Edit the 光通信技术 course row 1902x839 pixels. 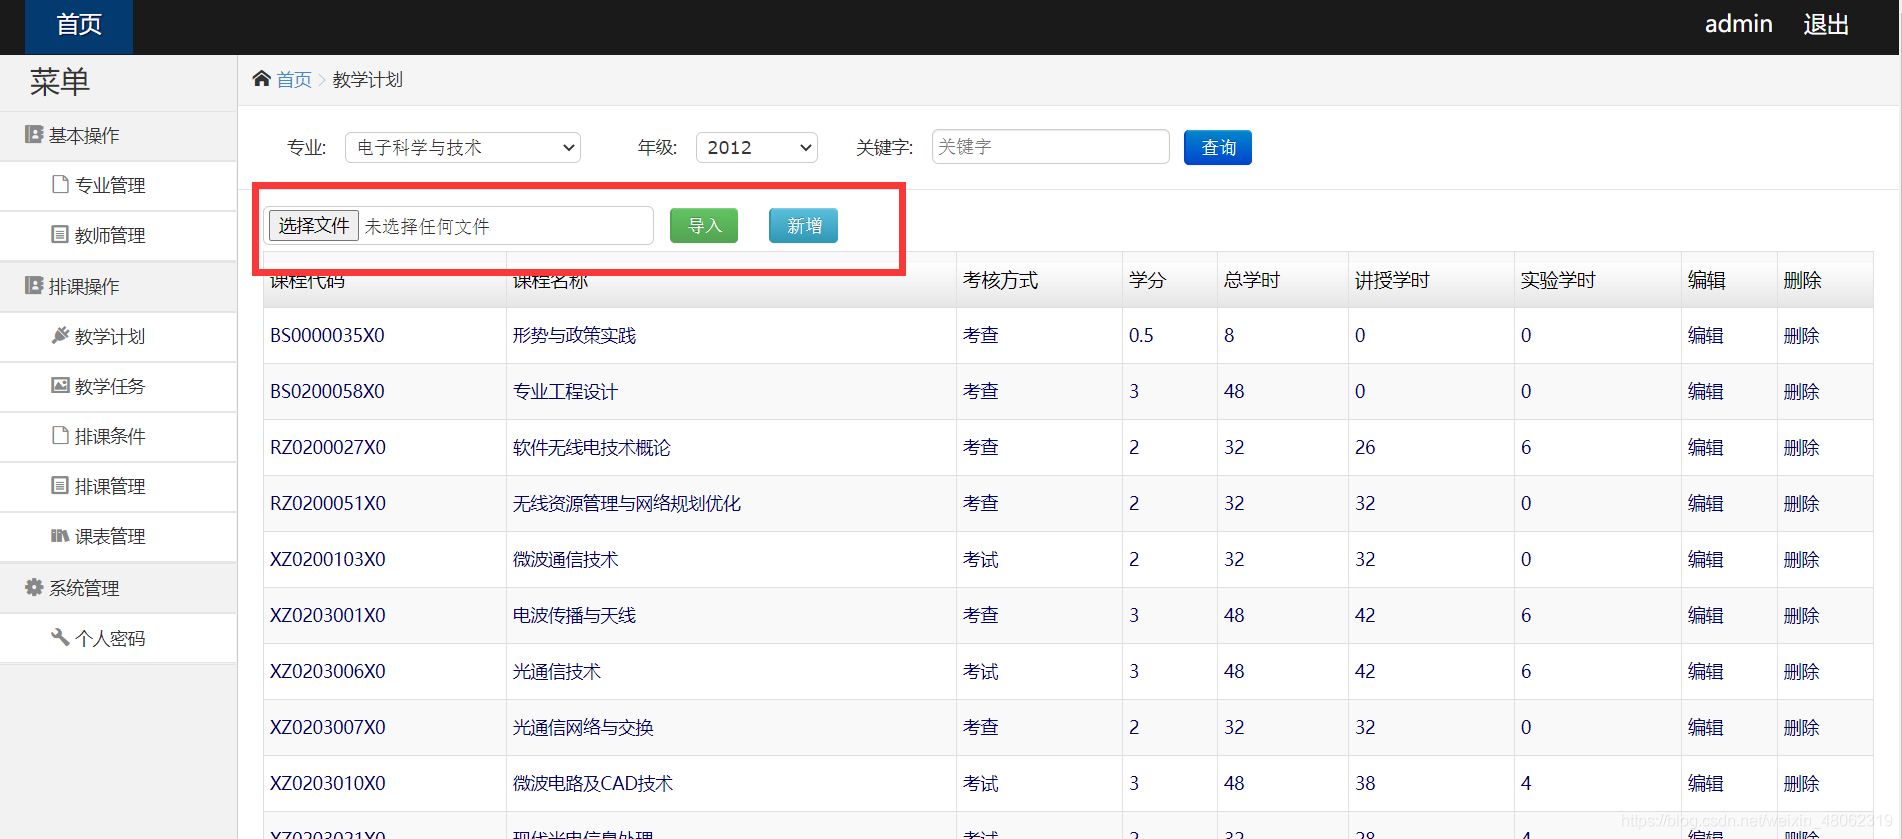[1705, 672]
